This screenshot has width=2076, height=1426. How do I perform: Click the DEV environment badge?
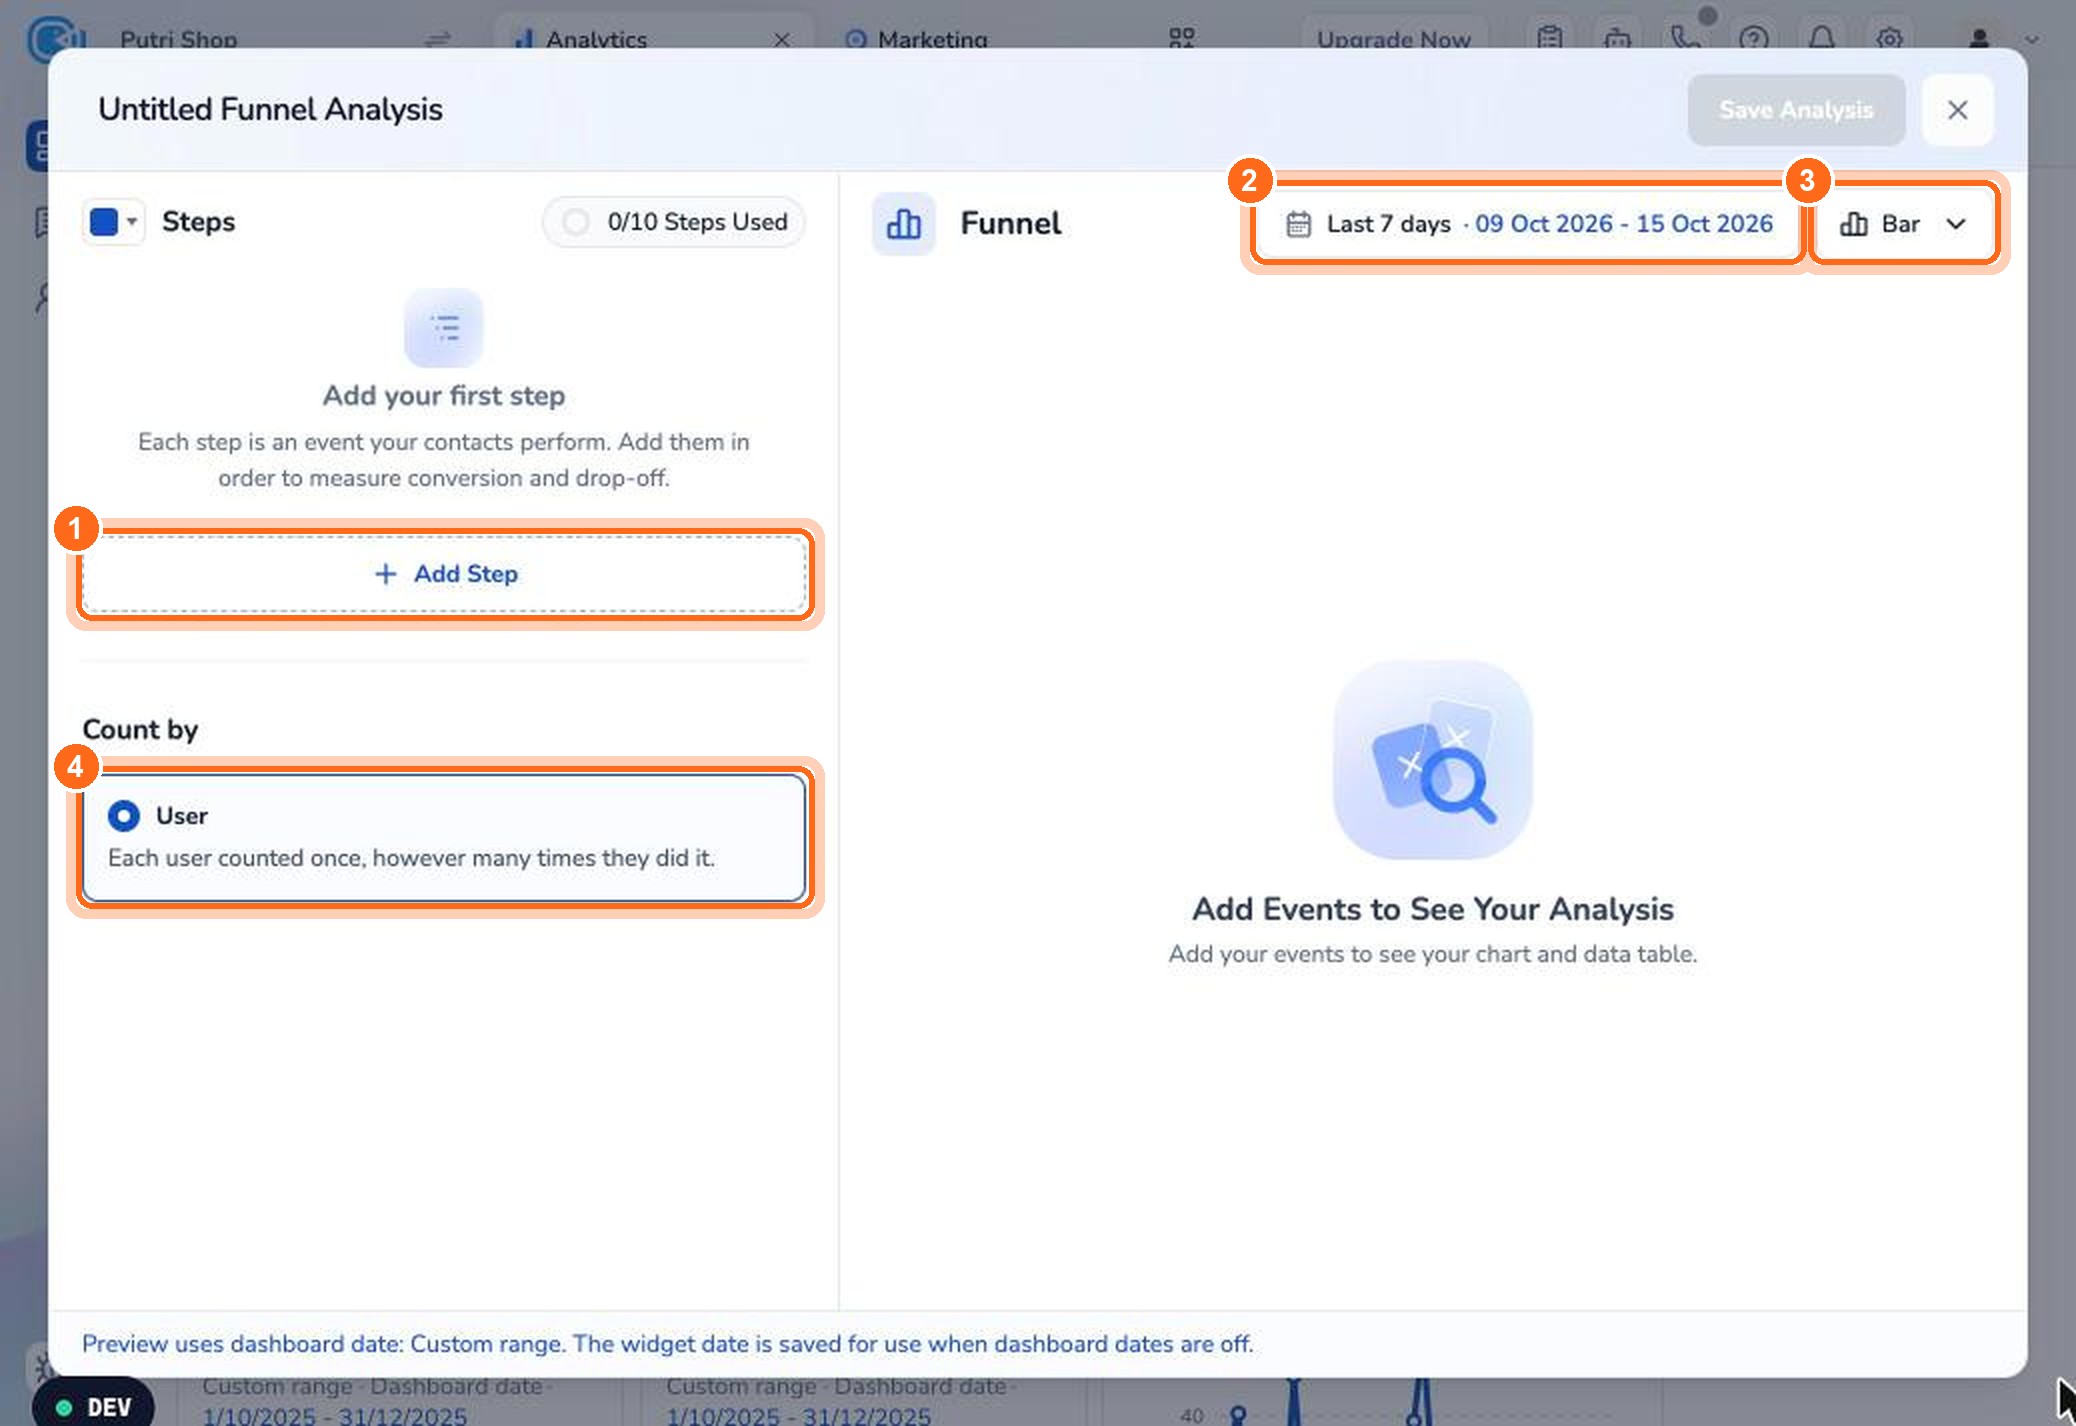pyautogui.click(x=93, y=1406)
